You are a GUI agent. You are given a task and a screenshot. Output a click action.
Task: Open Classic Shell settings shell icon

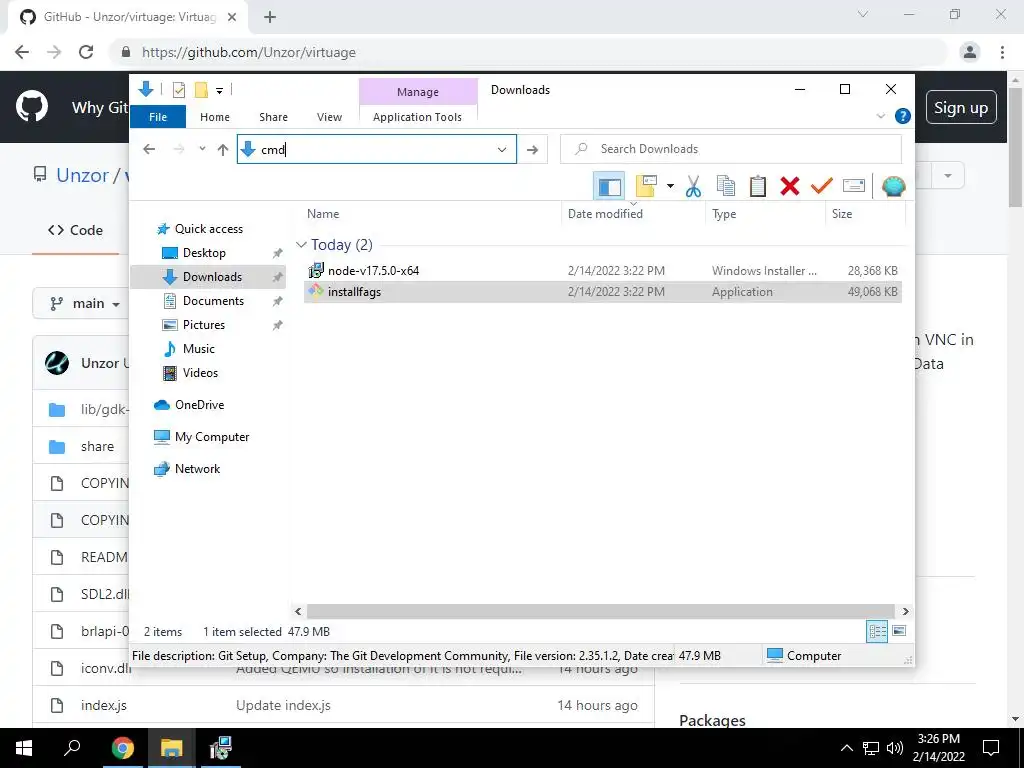click(x=893, y=187)
